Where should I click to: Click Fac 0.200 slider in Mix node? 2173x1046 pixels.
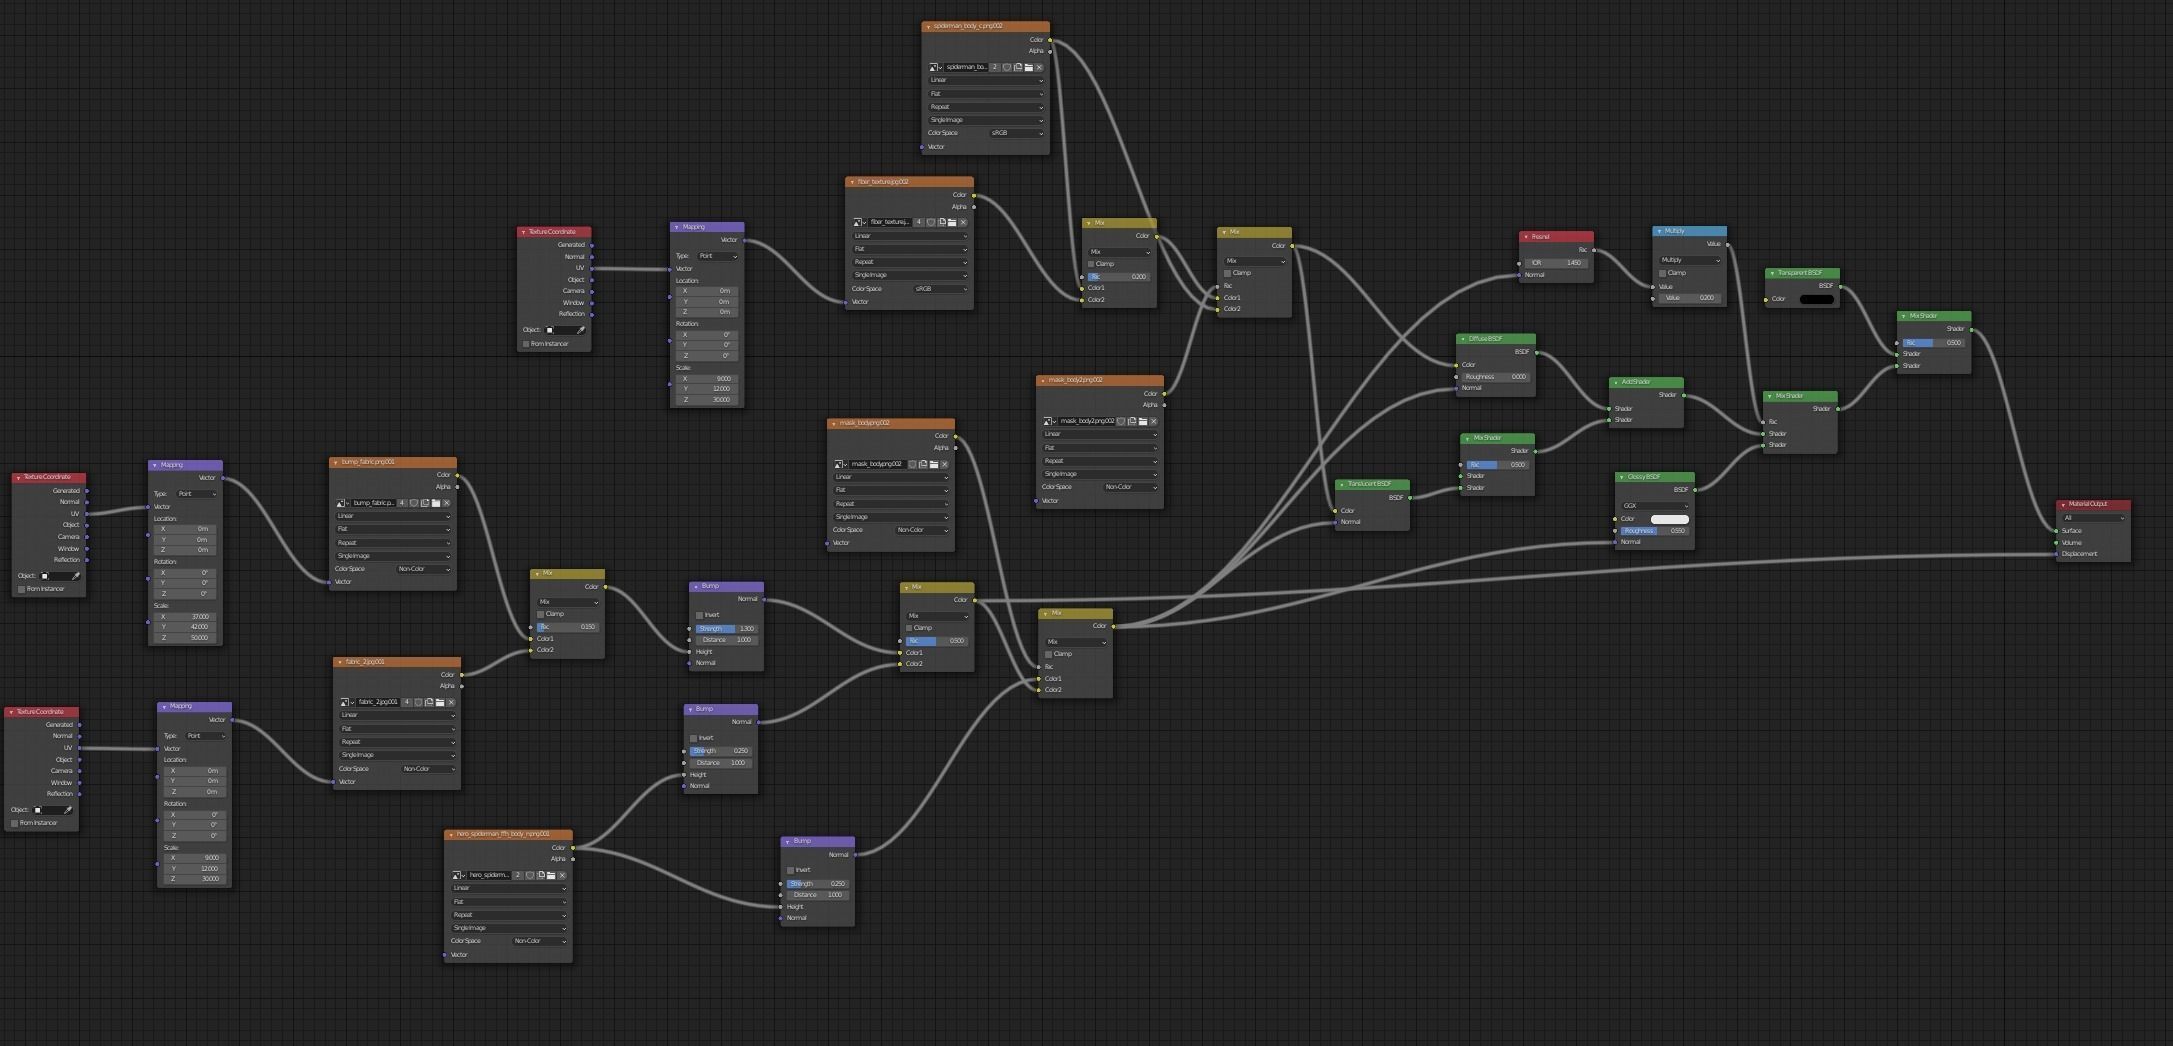pyautogui.click(x=1119, y=277)
